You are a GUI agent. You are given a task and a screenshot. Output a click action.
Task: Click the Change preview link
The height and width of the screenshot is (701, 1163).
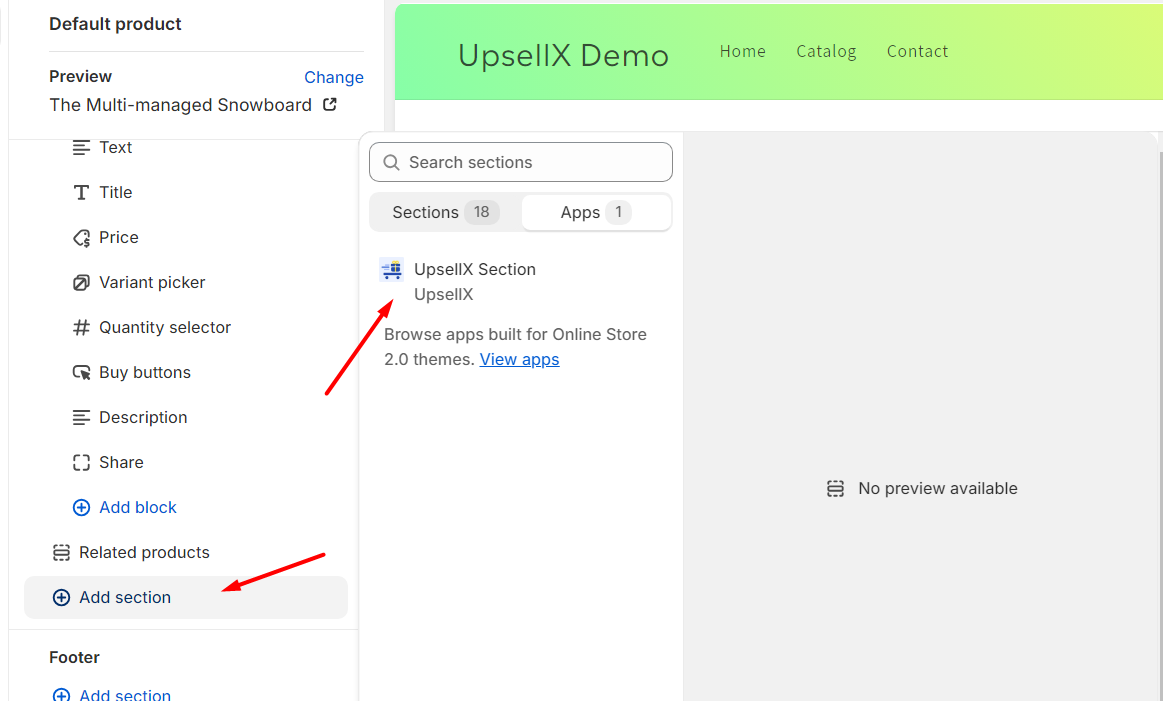334,77
